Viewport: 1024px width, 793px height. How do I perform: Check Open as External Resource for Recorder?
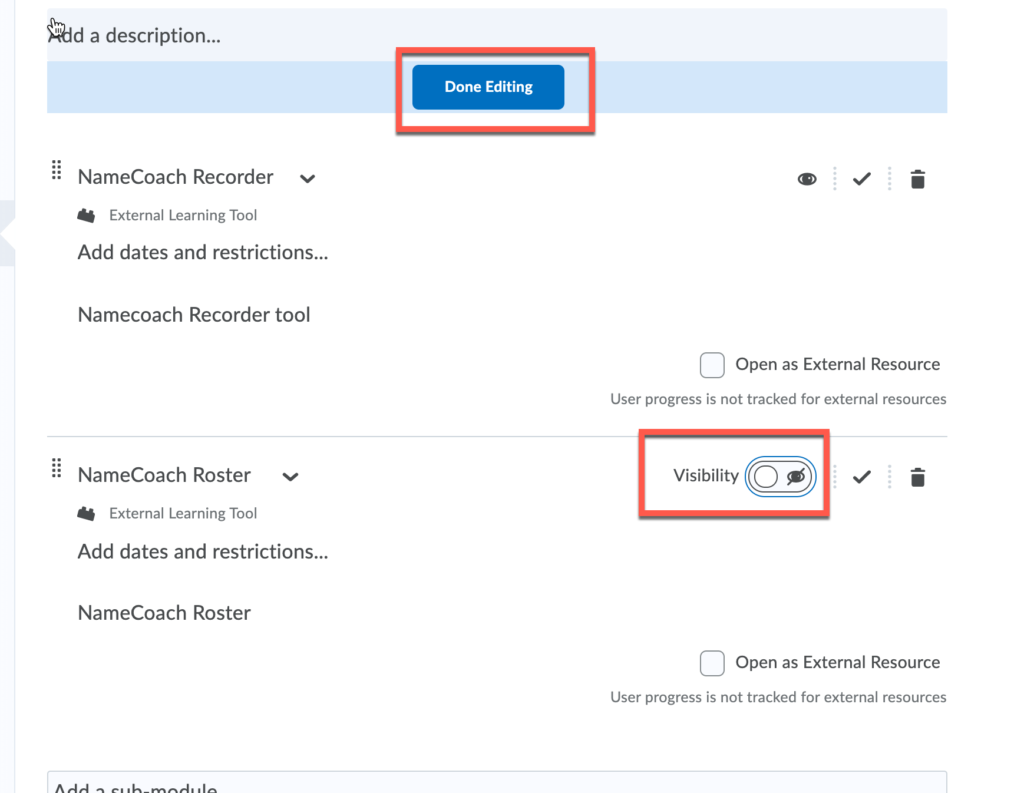tap(712, 365)
